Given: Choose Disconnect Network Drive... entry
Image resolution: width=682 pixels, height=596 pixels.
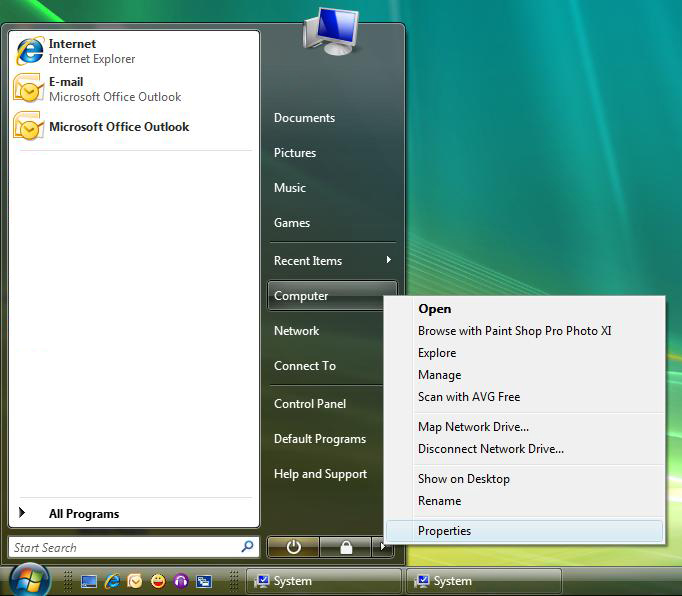Looking at the screenshot, I should tap(525, 449).
